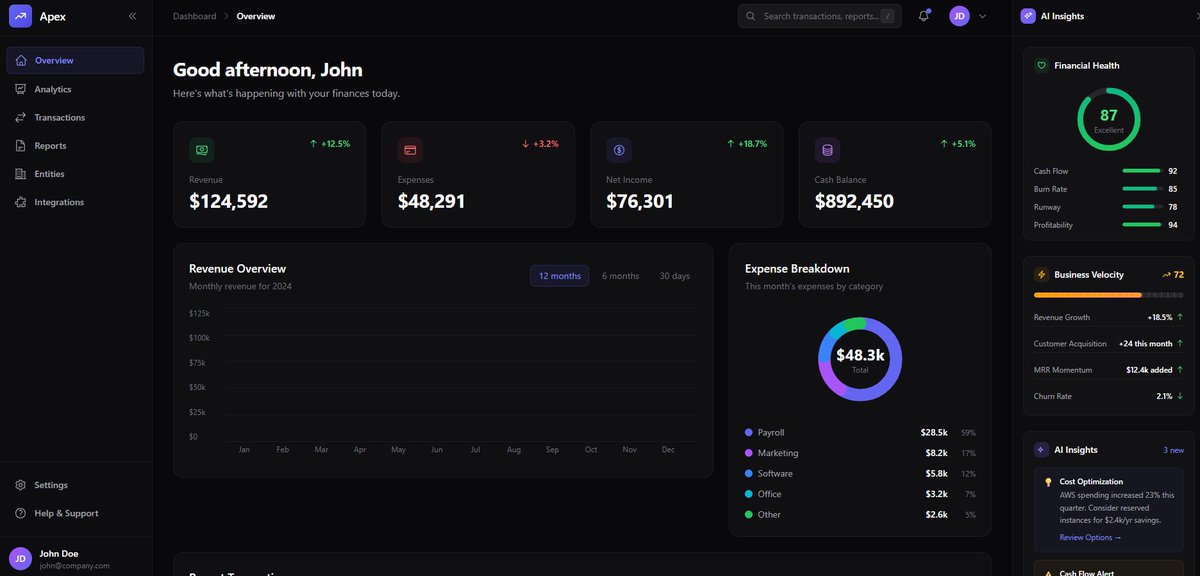
Task: Click the Help & Support icon
Action: [22, 513]
